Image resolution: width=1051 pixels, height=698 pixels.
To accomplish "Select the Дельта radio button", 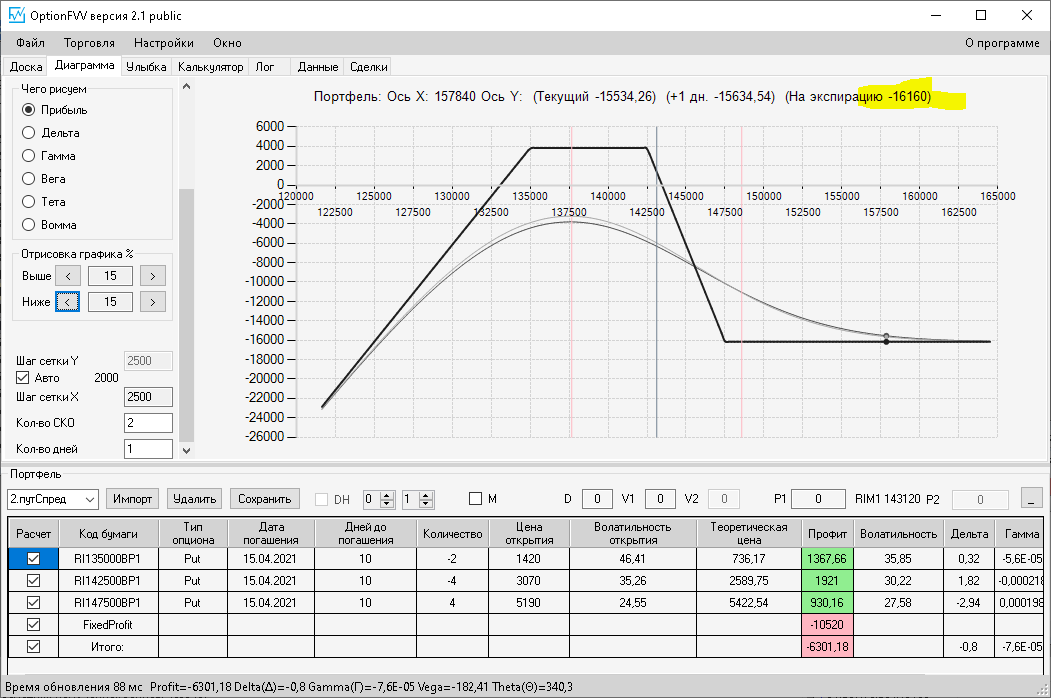I will click(x=28, y=133).
